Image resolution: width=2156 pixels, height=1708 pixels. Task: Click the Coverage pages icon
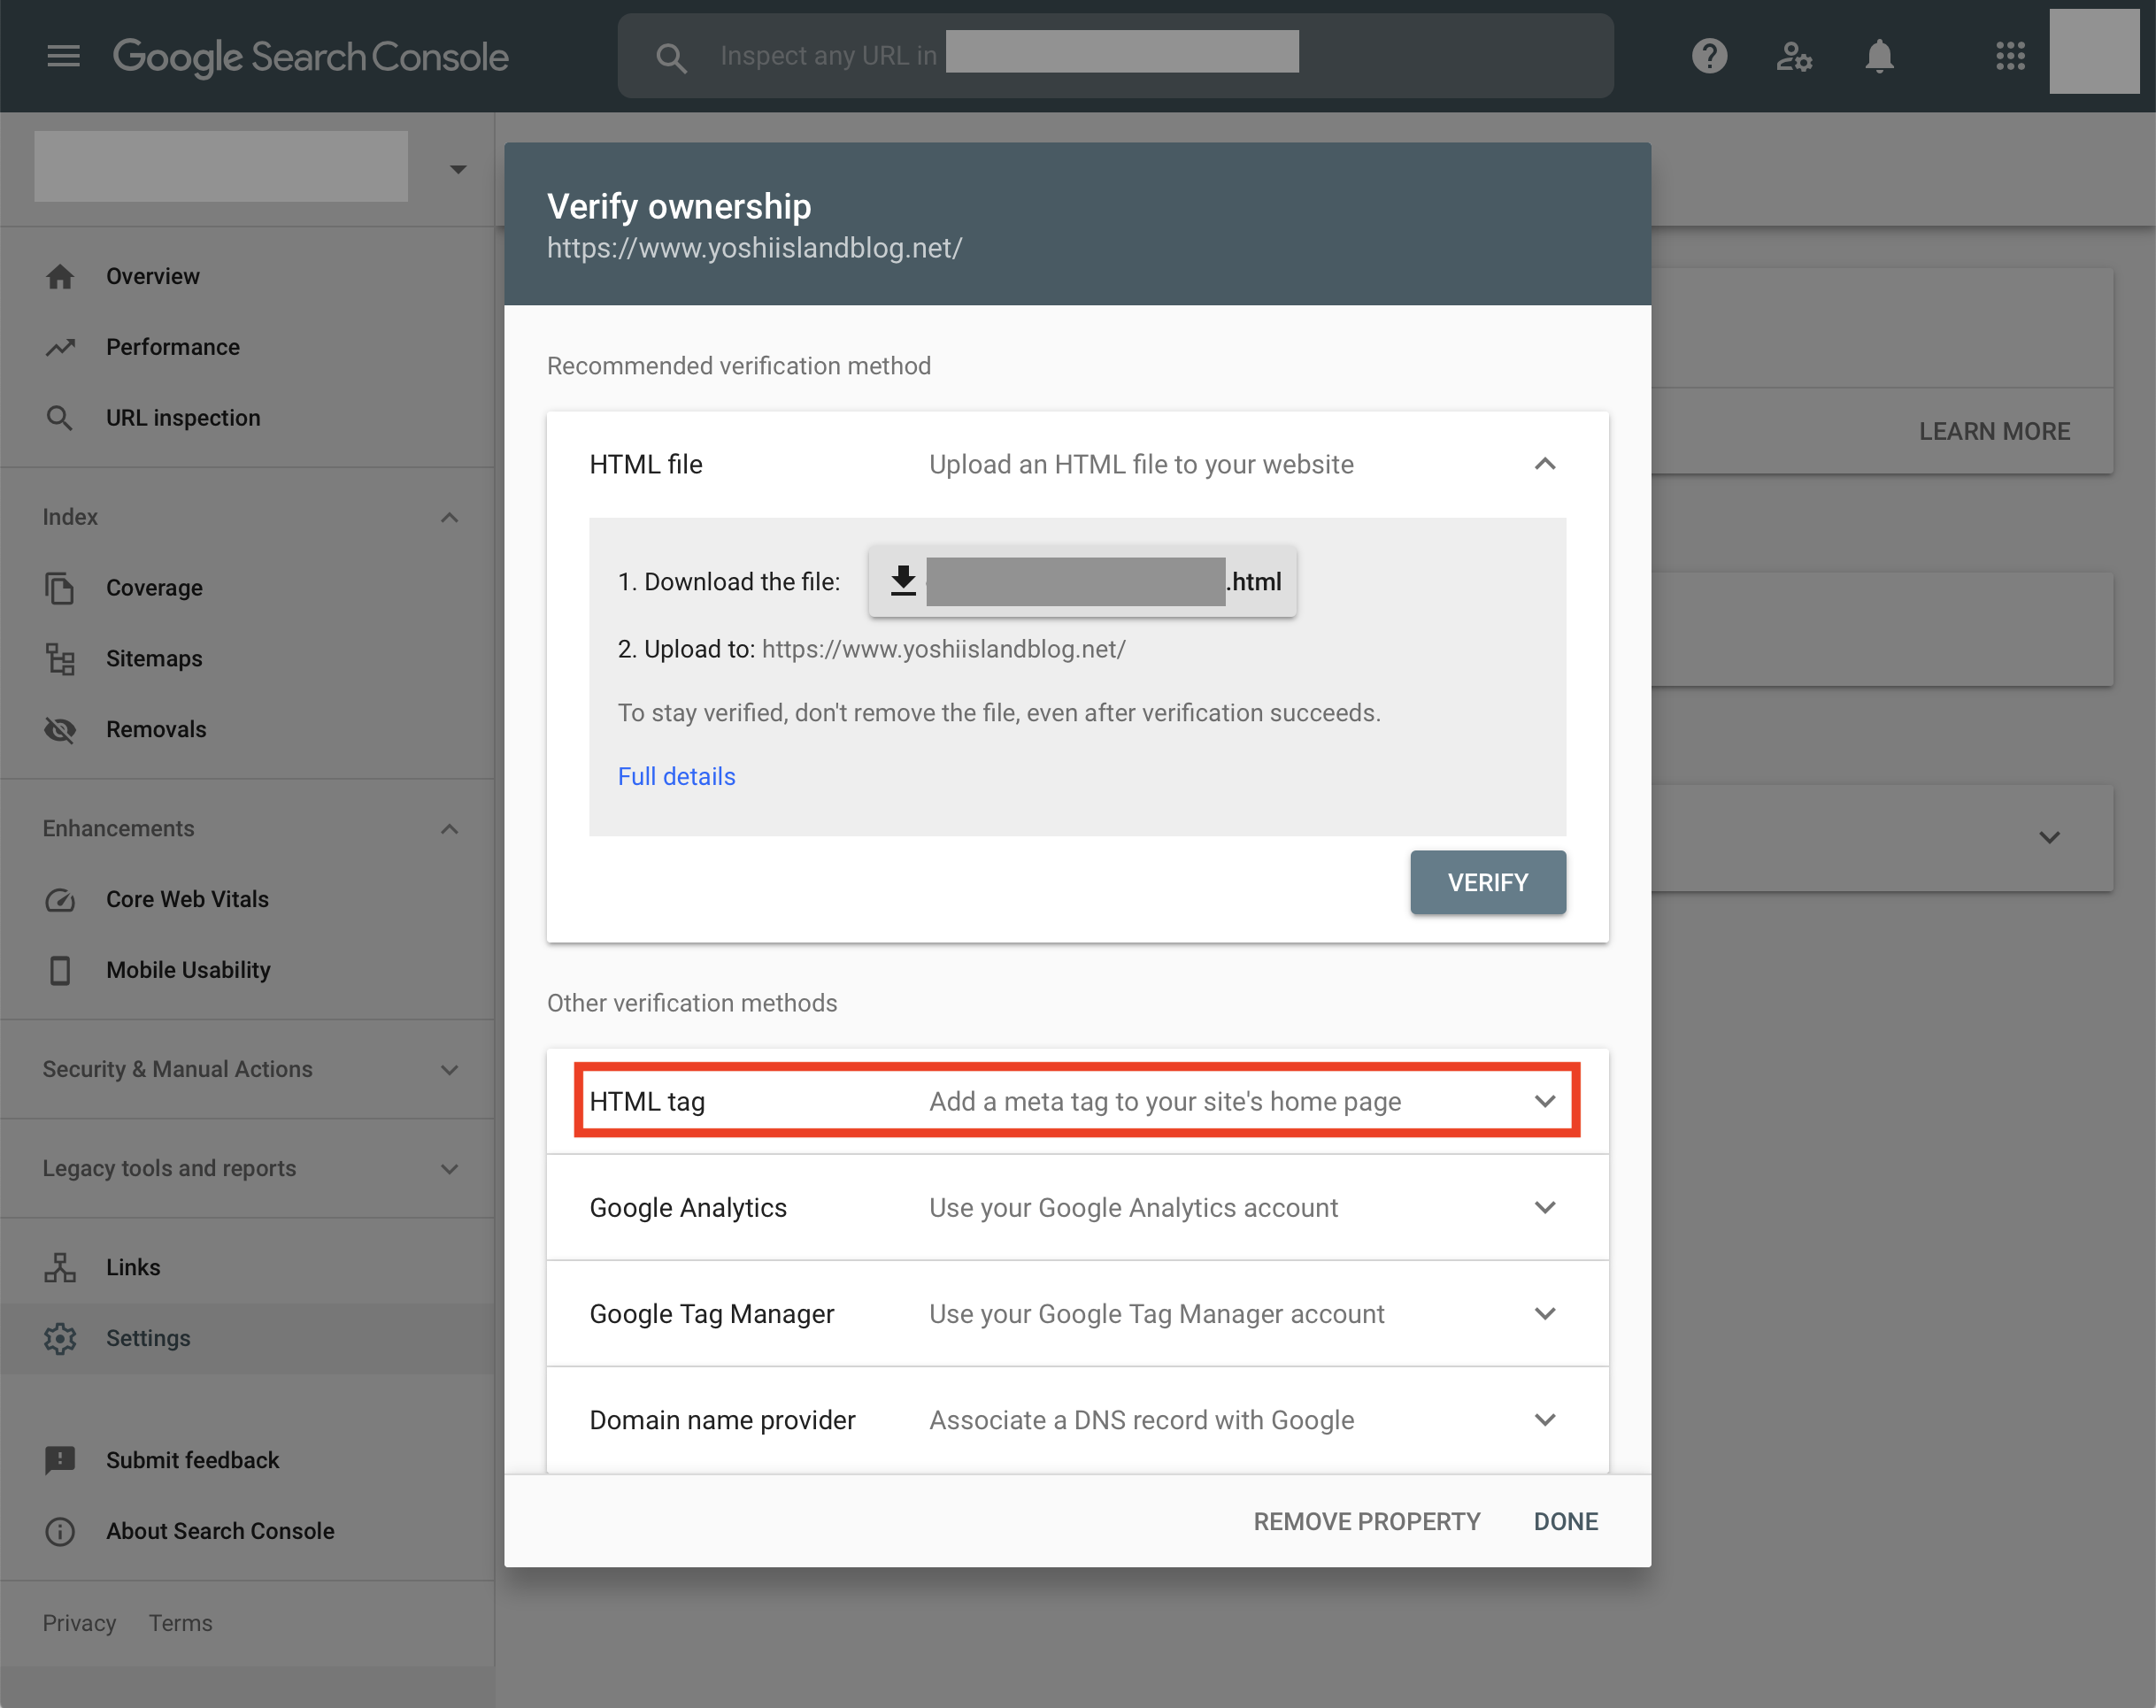tap(60, 588)
